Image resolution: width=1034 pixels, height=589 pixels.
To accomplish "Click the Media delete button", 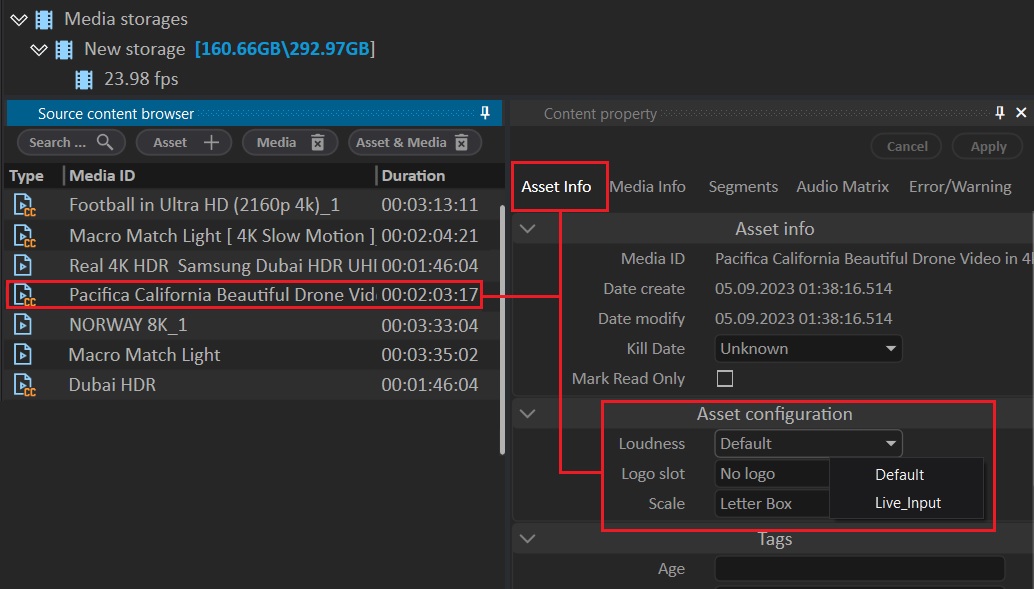I will (x=290, y=142).
